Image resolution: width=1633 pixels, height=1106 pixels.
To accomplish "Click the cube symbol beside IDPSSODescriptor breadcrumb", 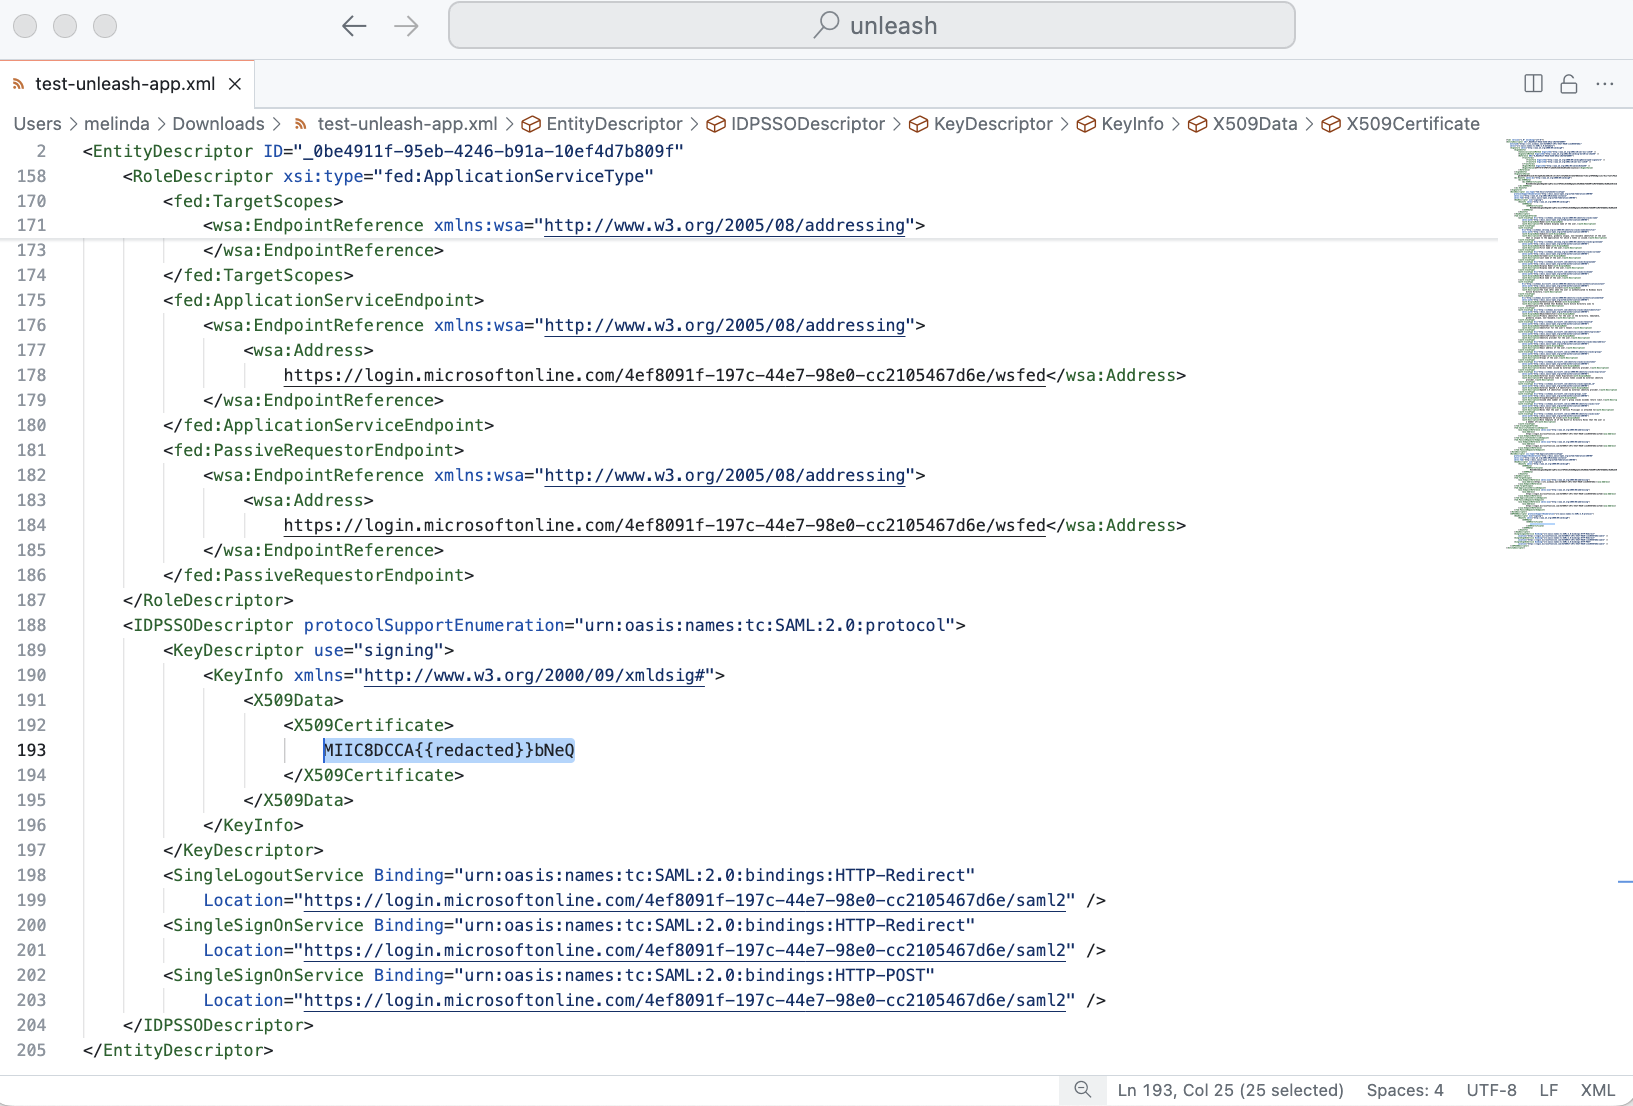I will (715, 124).
